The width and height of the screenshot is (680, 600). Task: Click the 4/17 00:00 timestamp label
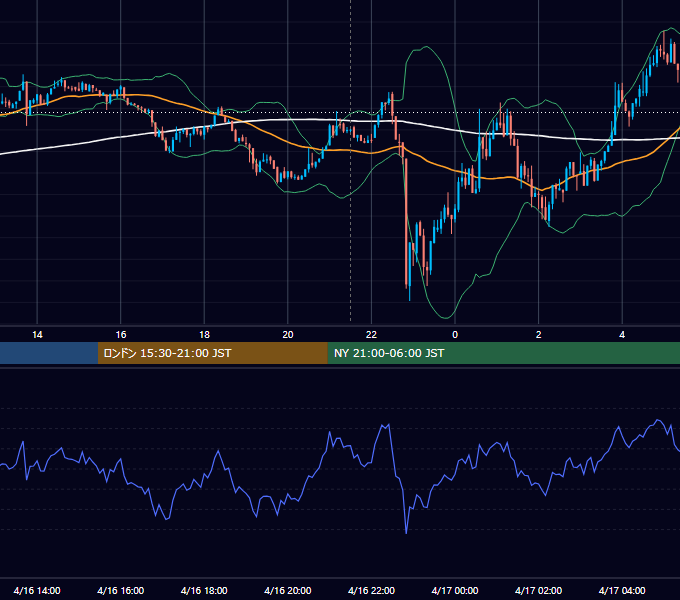point(455,590)
